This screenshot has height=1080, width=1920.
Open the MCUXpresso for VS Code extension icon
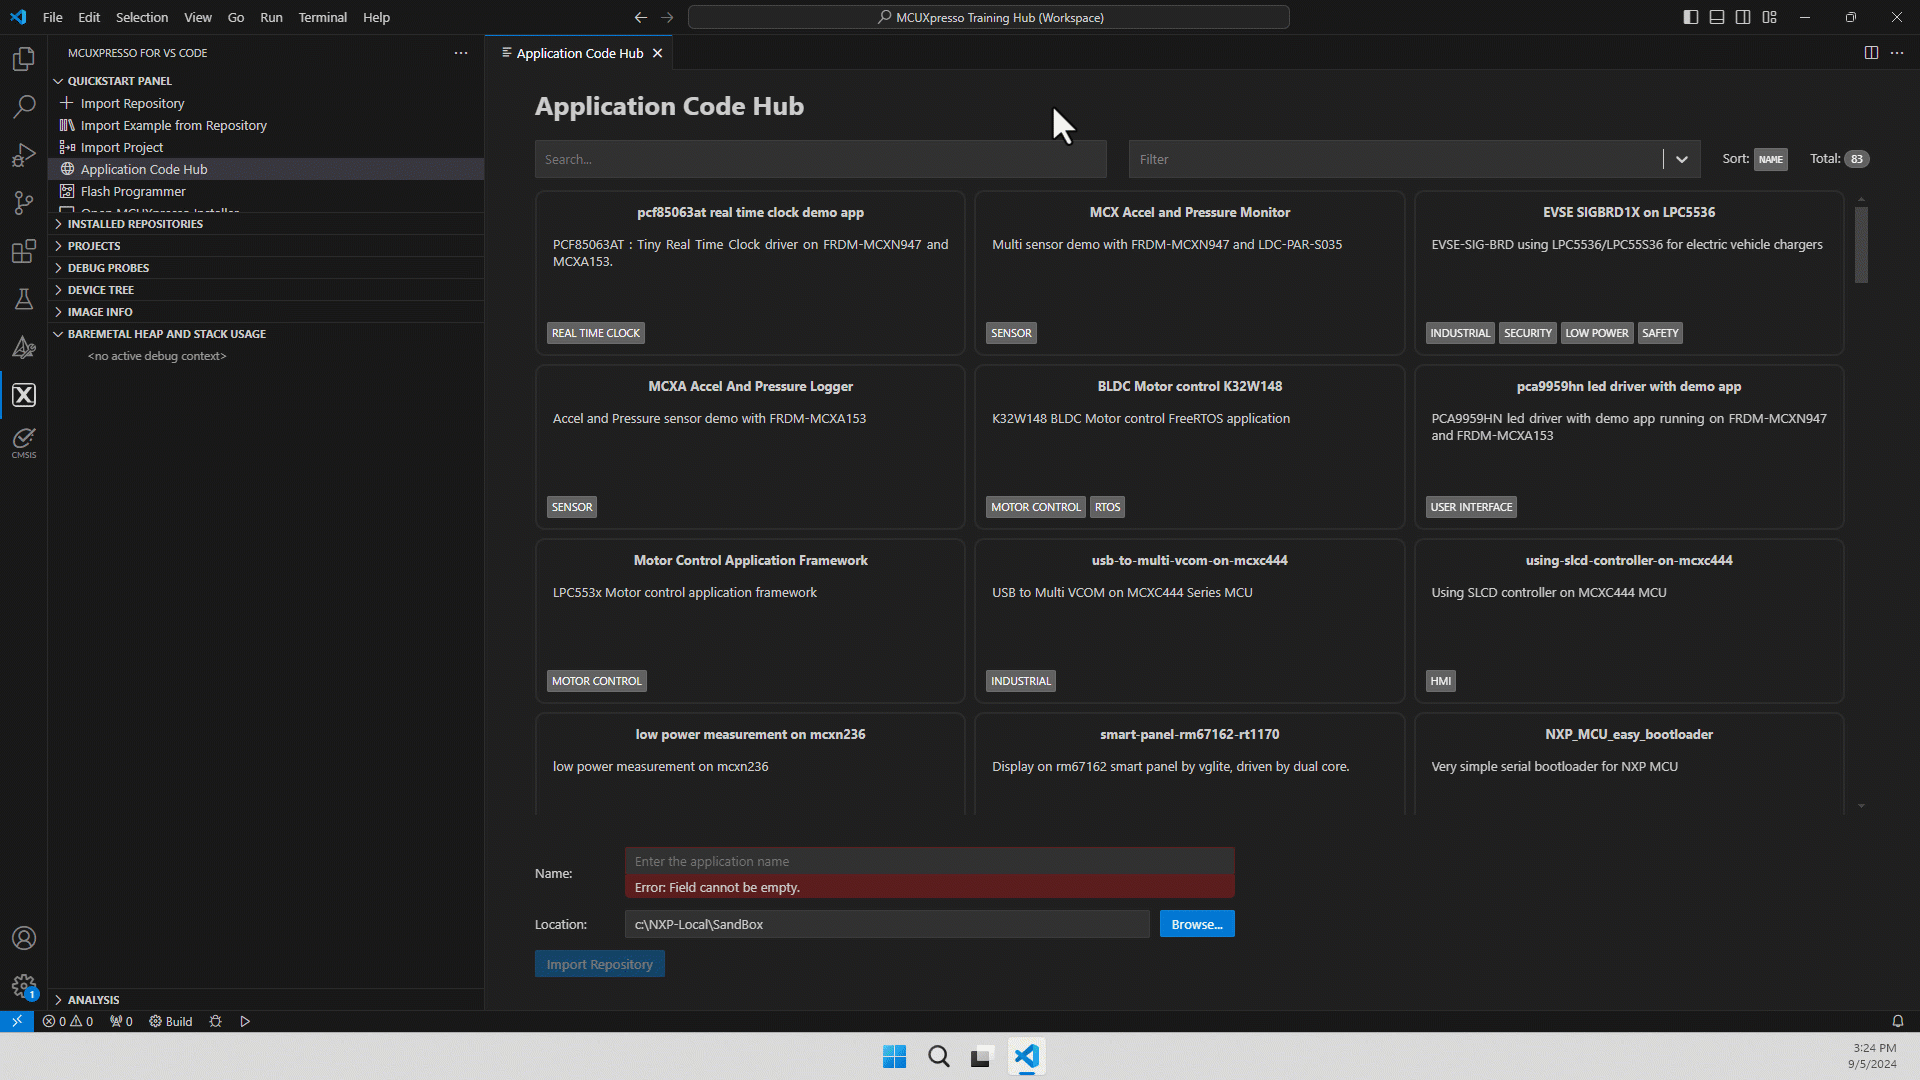click(24, 395)
